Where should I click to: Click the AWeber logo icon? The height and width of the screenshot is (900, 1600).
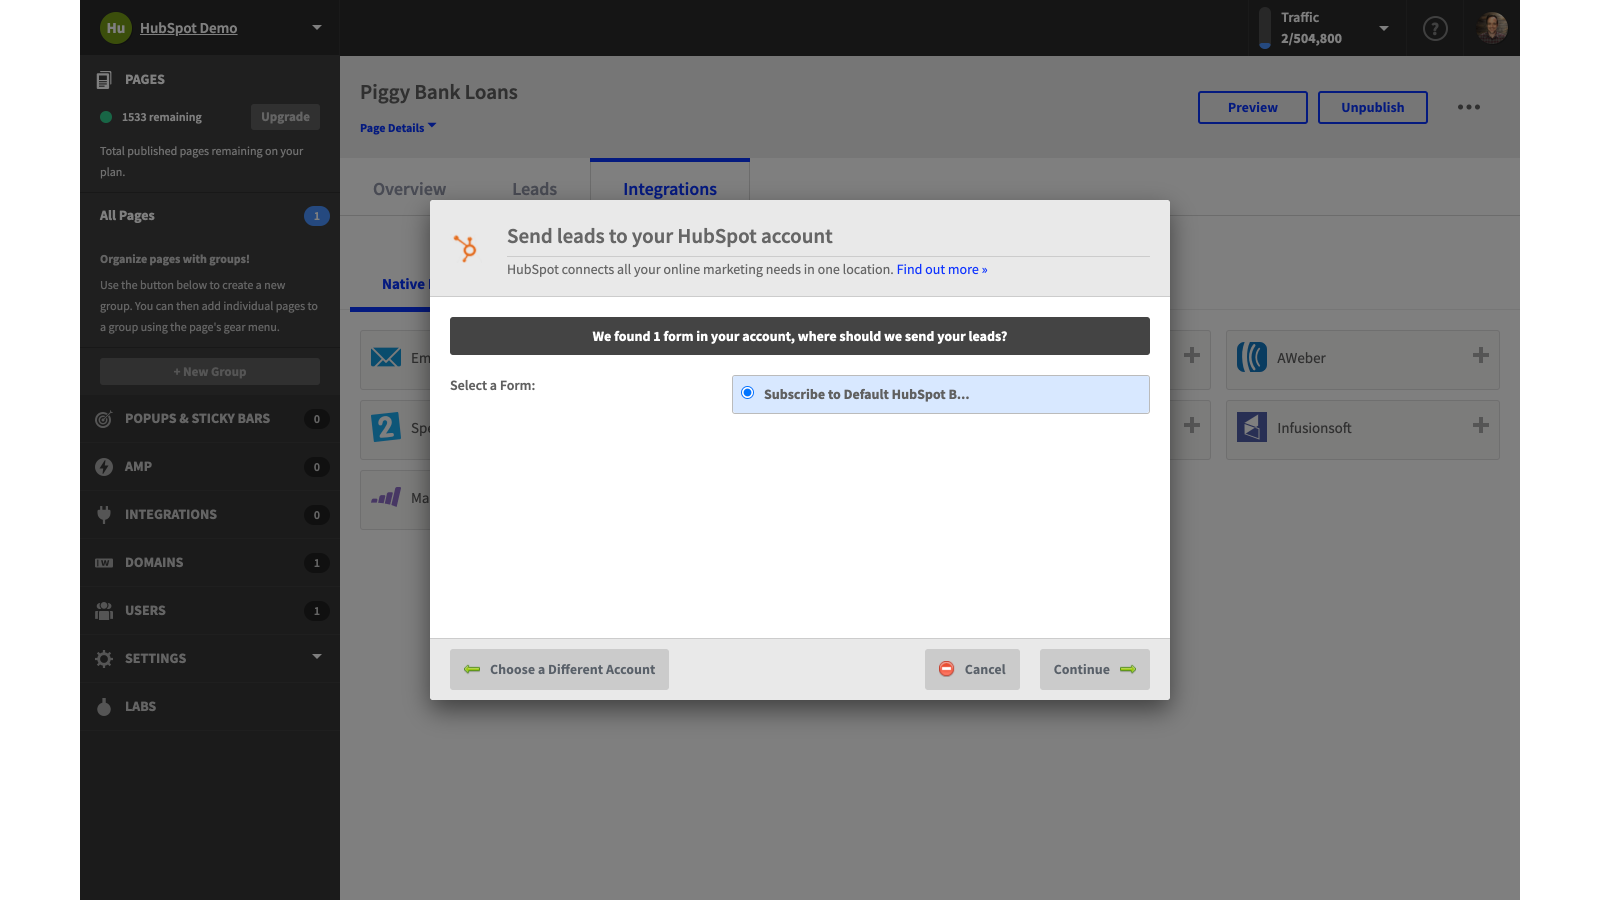[1252, 357]
